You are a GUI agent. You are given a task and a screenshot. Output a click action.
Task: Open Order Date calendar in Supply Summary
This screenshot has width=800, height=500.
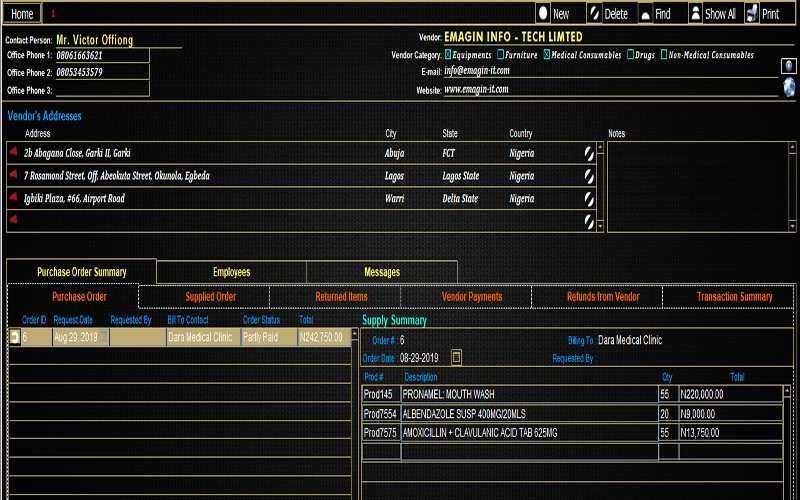(x=457, y=357)
